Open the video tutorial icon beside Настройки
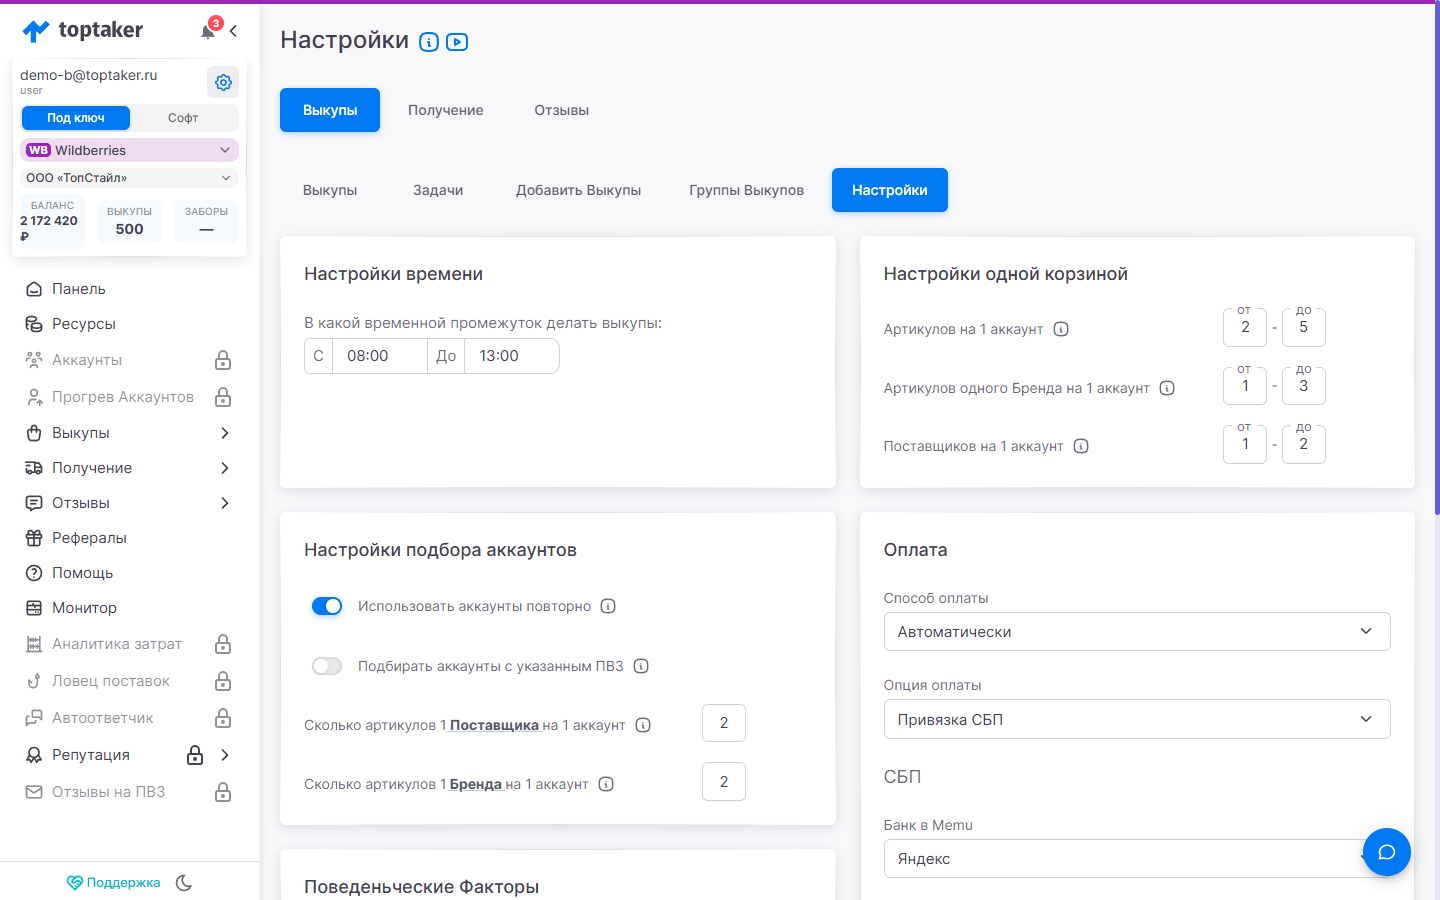 [457, 42]
